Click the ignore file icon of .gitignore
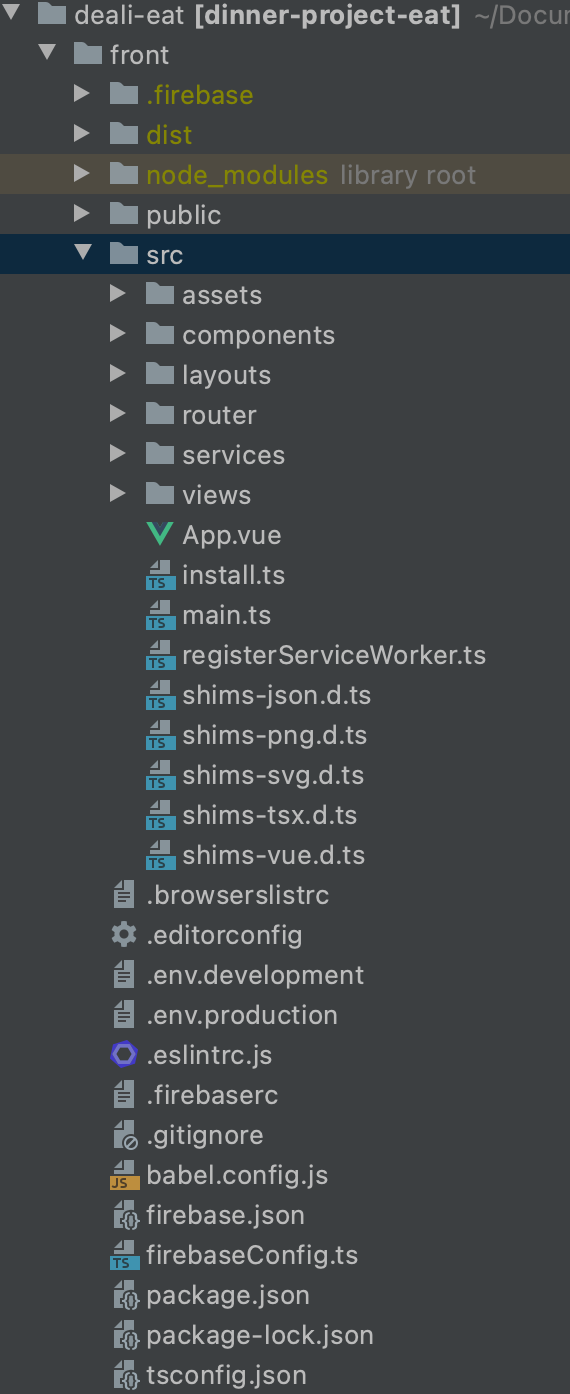570x1394 pixels. pos(125,1135)
